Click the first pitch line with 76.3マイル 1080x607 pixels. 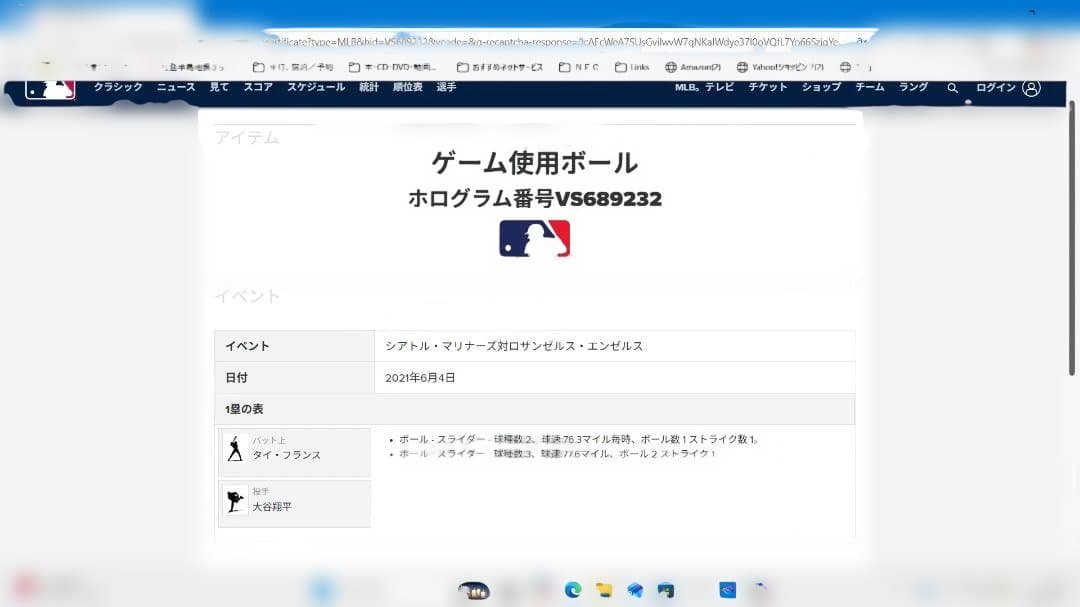point(579,439)
